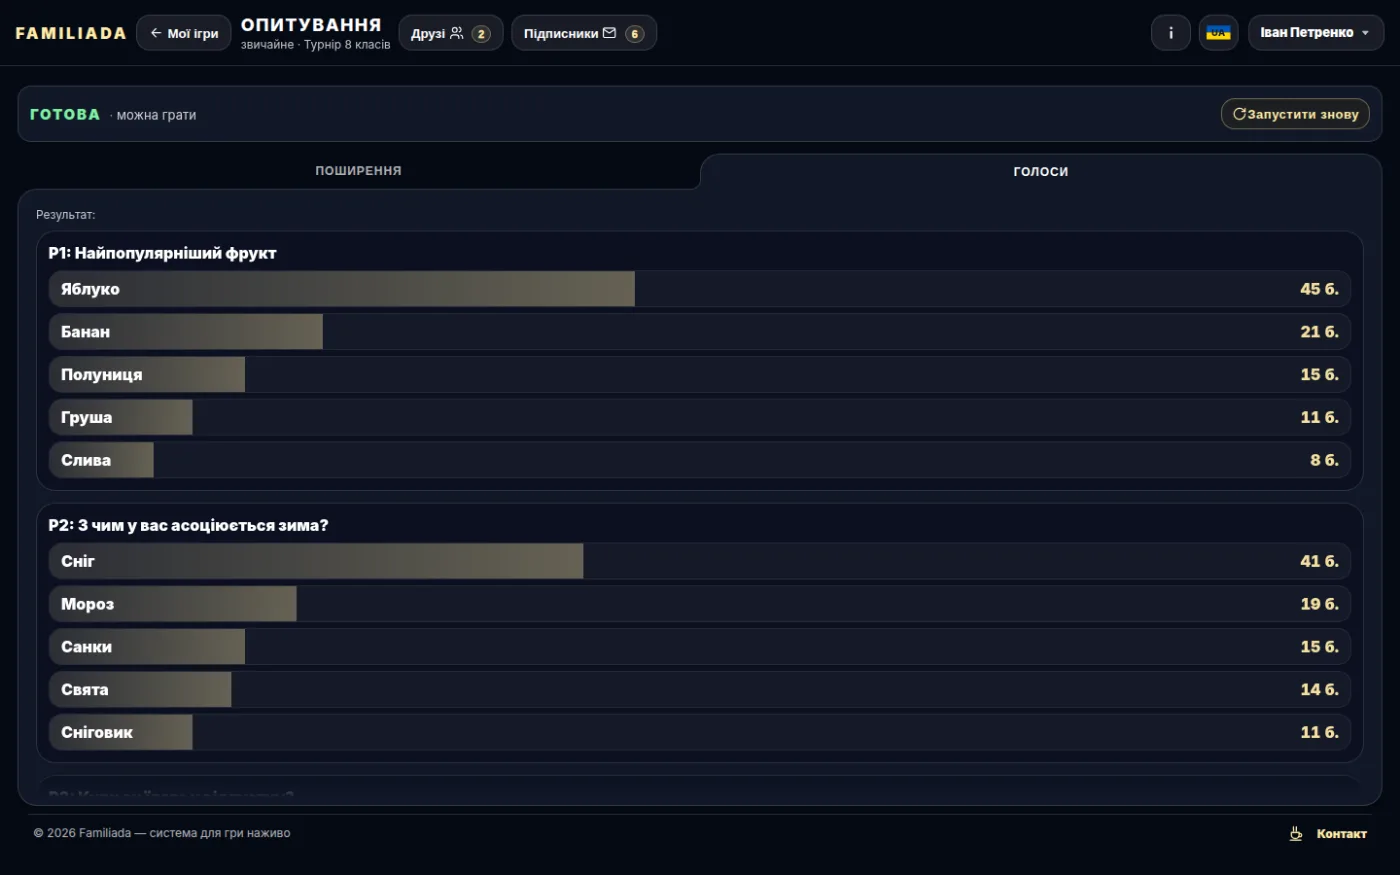Click the Сніговик answer row
Viewport: 1400px width, 875px height.
(x=700, y=732)
